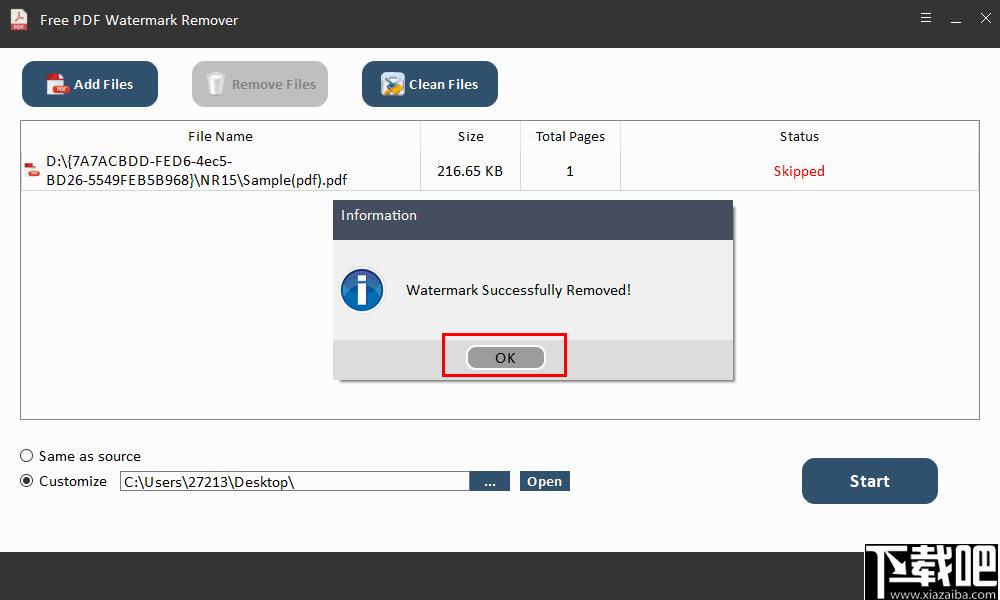Start watermark removal with Start button
Screen dimensions: 1000x600
[x=869, y=481]
